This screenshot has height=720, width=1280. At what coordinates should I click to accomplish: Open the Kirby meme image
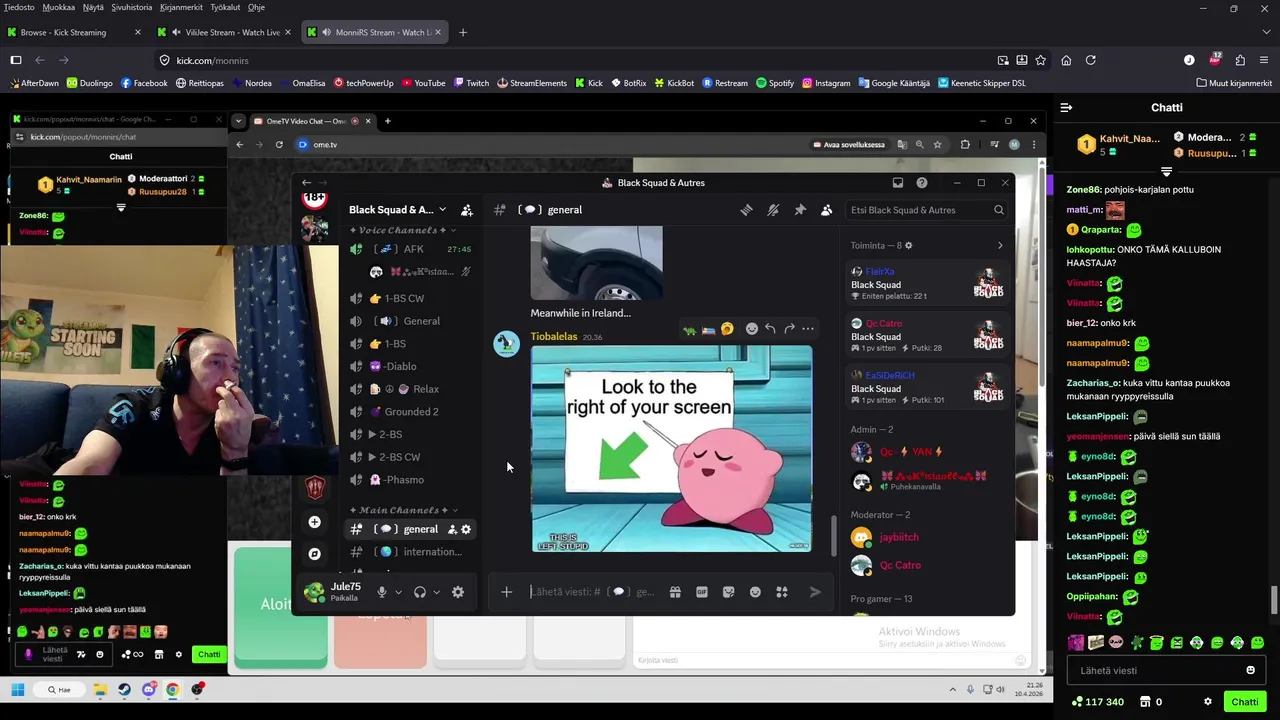672,448
